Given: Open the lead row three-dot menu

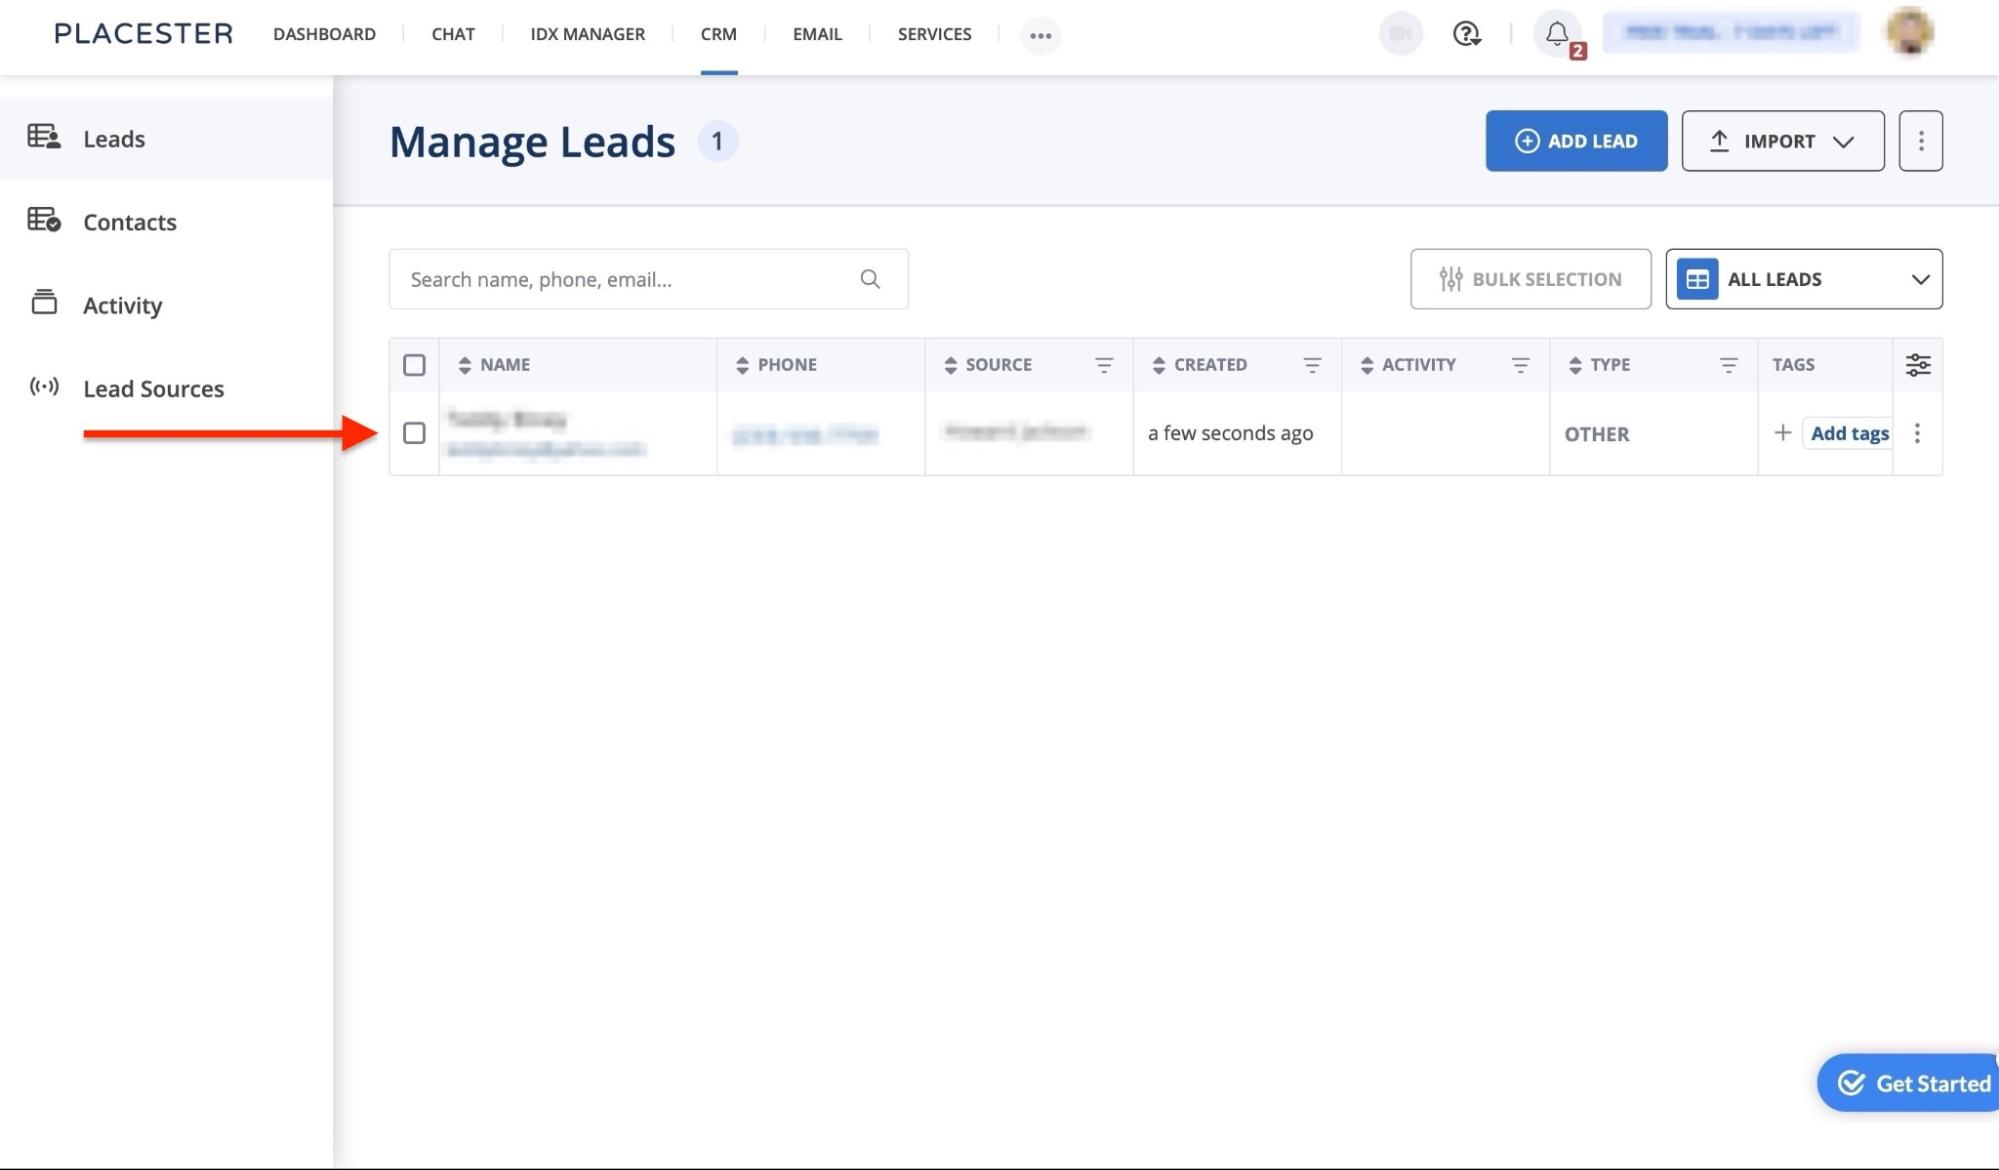Looking at the screenshot, I should point(1917,433).
